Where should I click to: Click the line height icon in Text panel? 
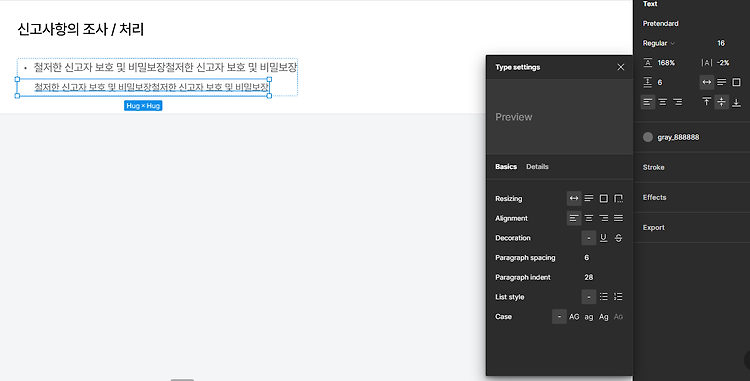tap(648, 63)
